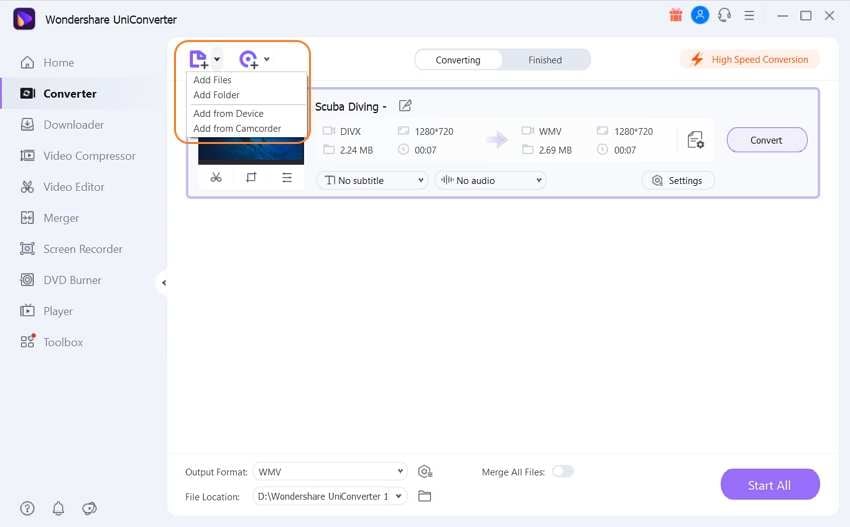Click the Home house icon

[x=27, y=62]
